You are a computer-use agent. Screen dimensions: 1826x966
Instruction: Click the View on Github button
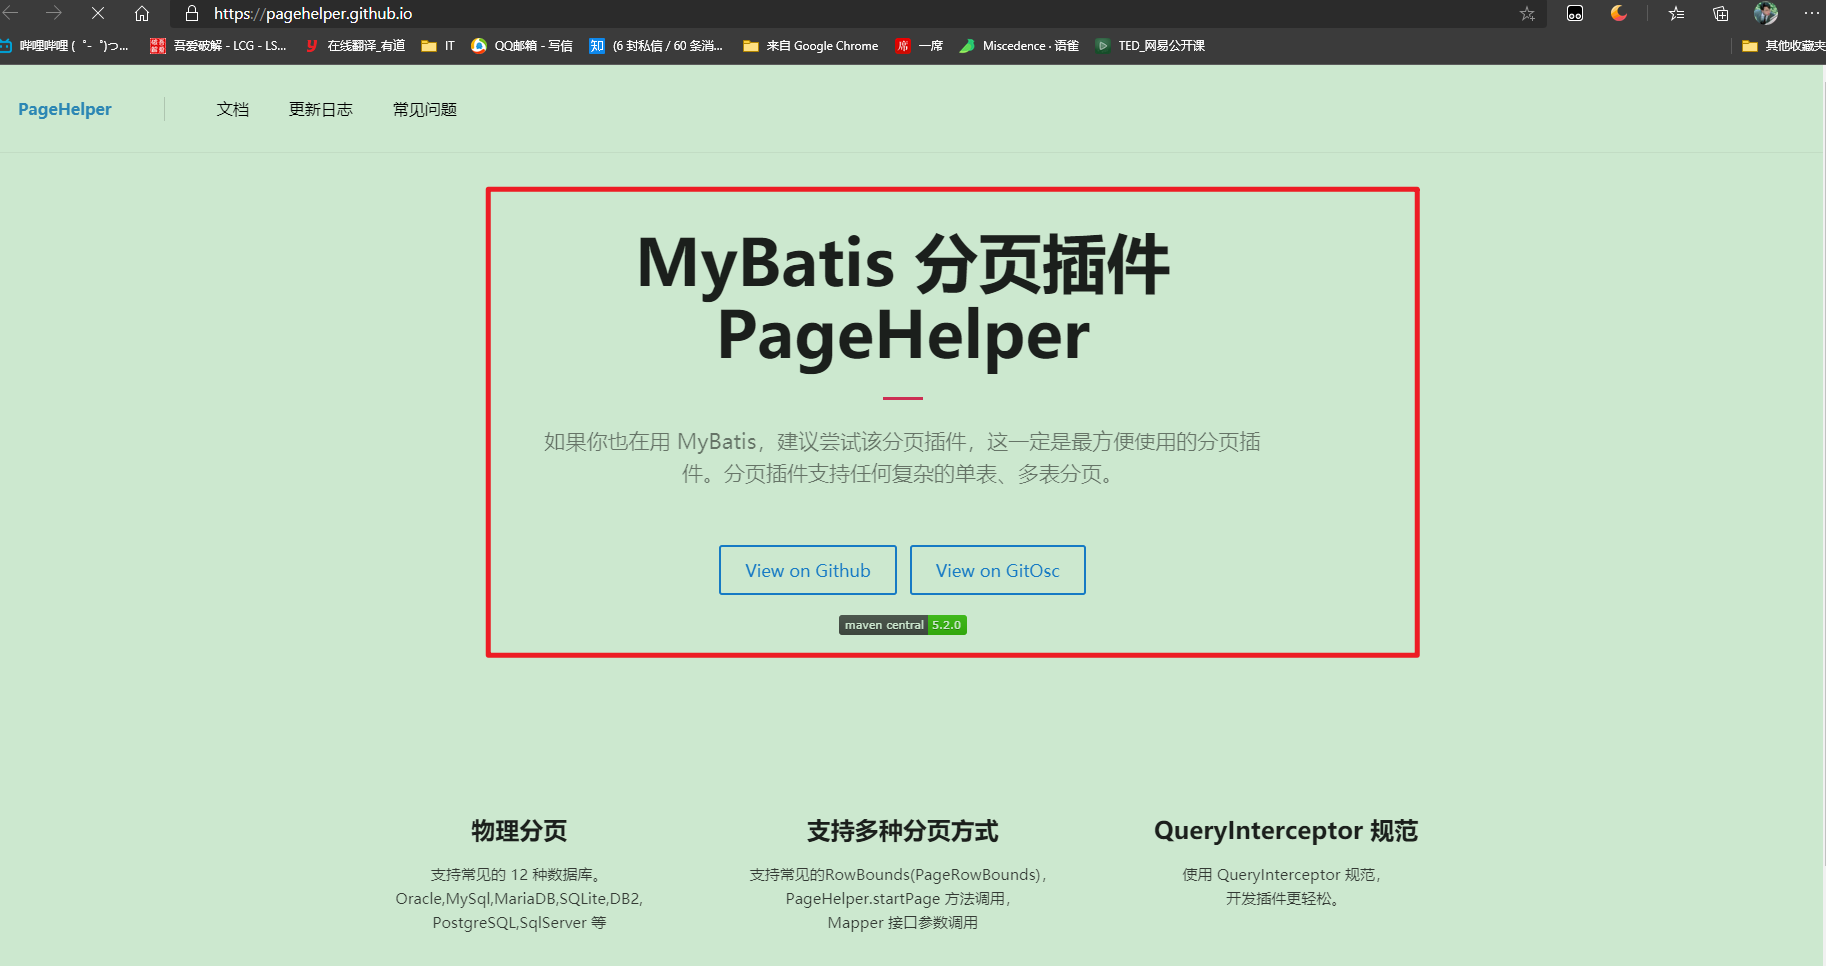[x=808, y=570]
